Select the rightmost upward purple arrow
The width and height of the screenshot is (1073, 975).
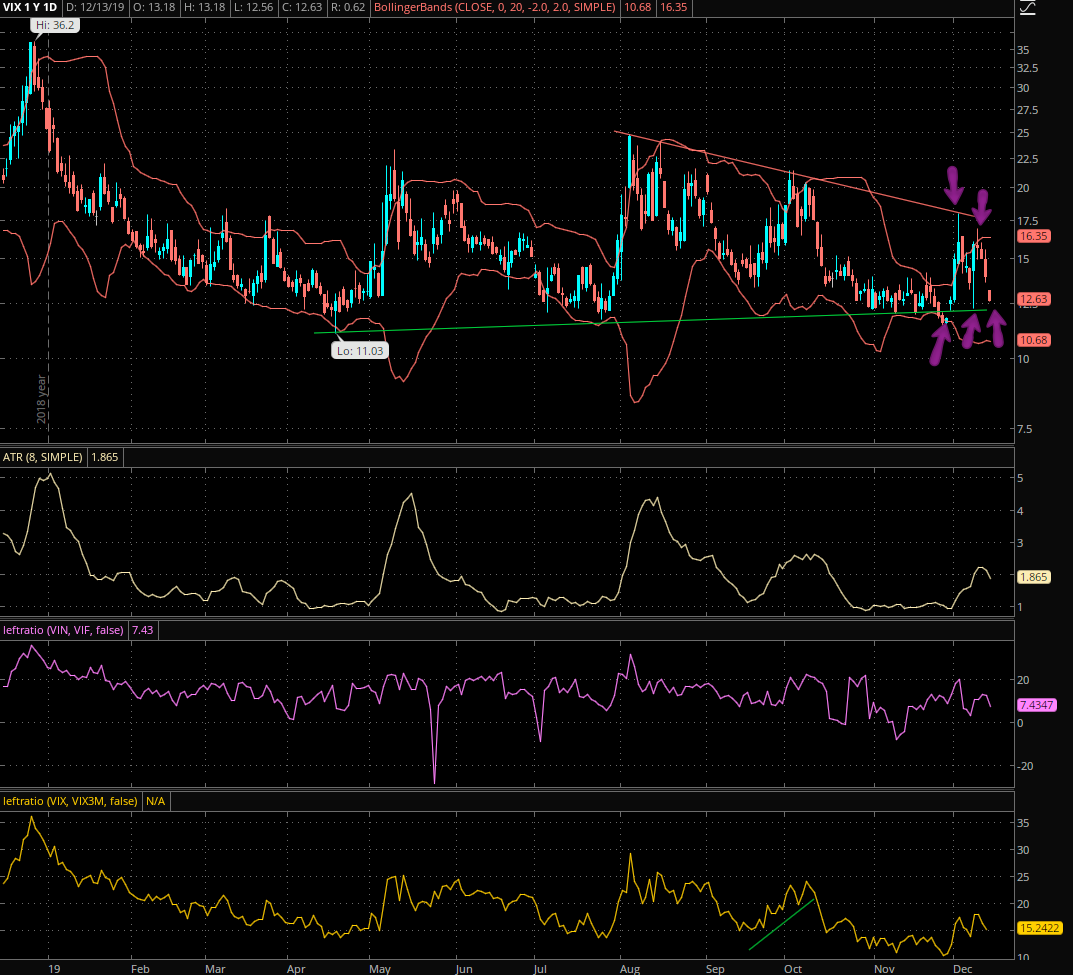996,328
